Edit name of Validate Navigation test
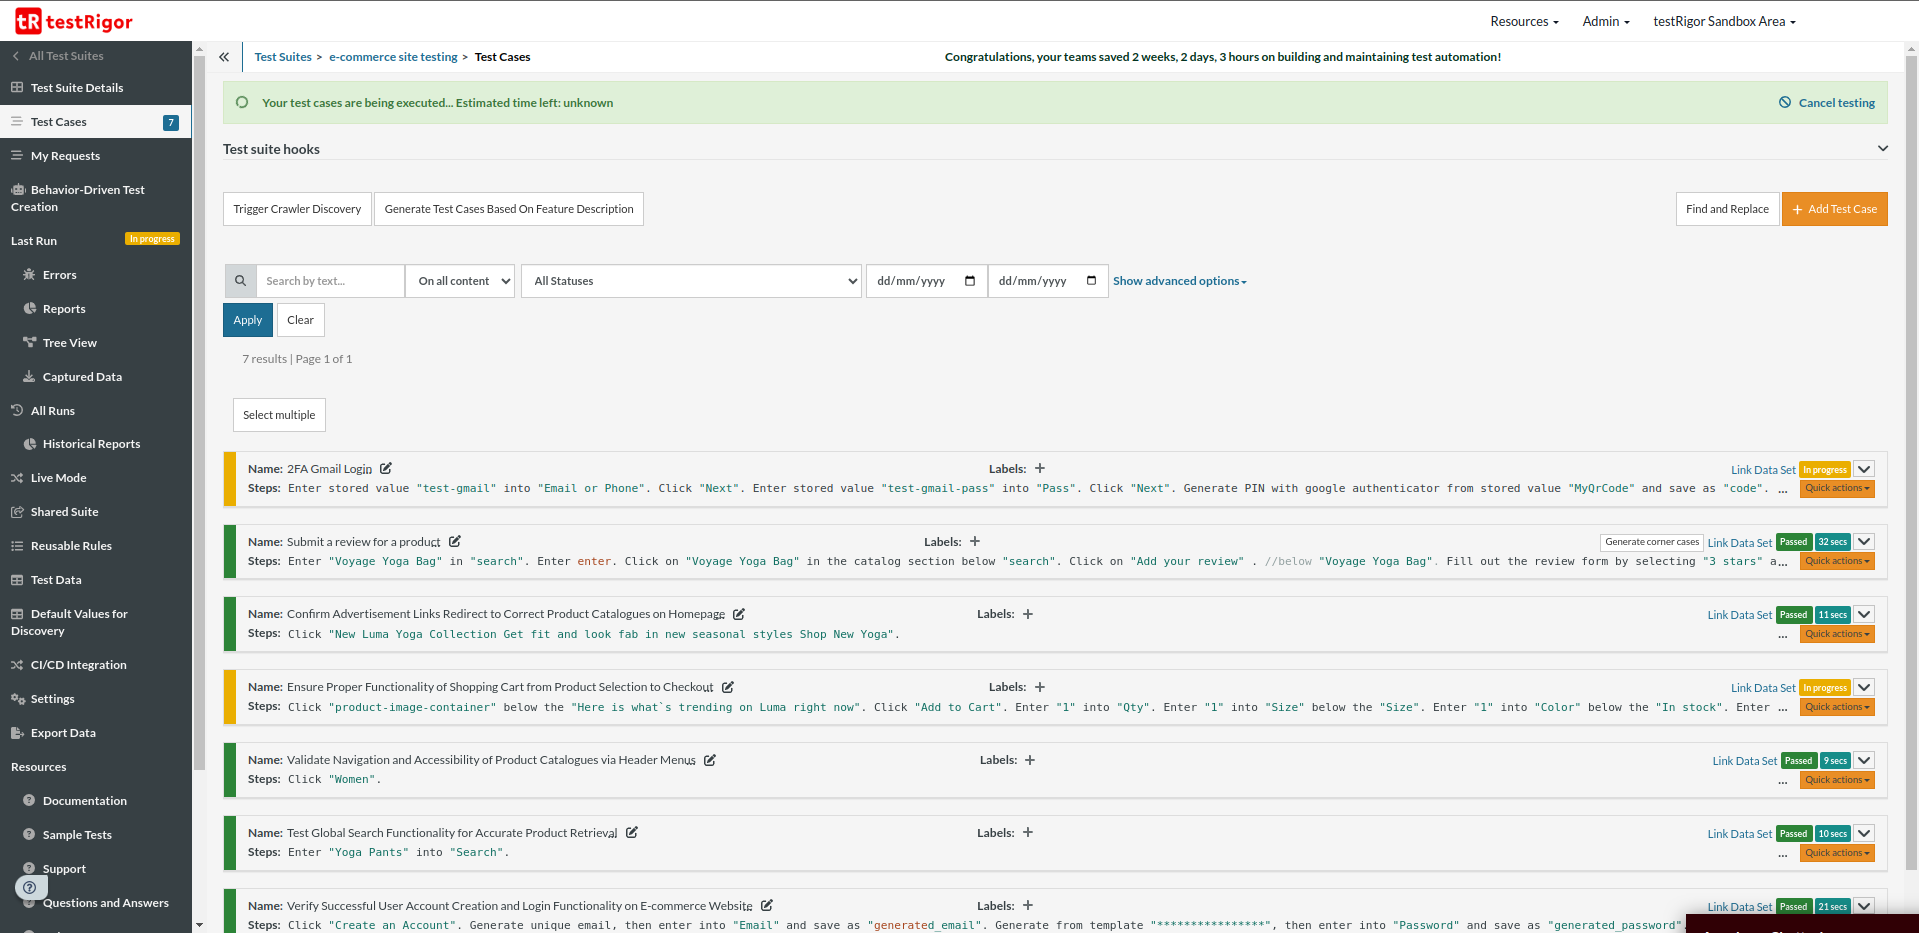The image size is (1919, 933). tap(710, 760)
